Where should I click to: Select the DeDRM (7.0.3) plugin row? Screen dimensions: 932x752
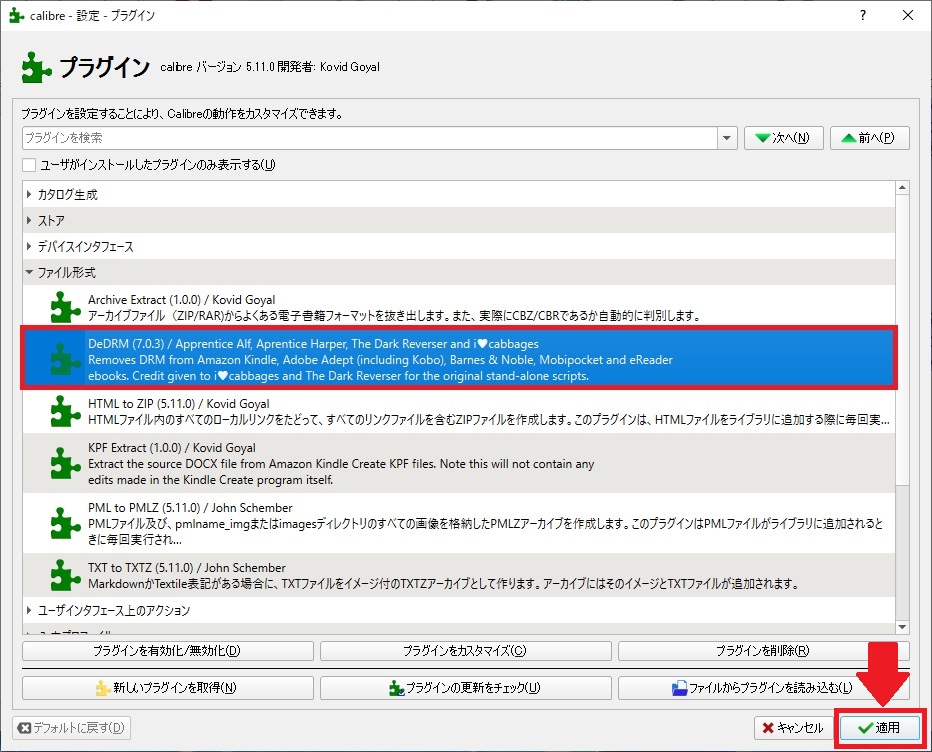click(459, 359)
